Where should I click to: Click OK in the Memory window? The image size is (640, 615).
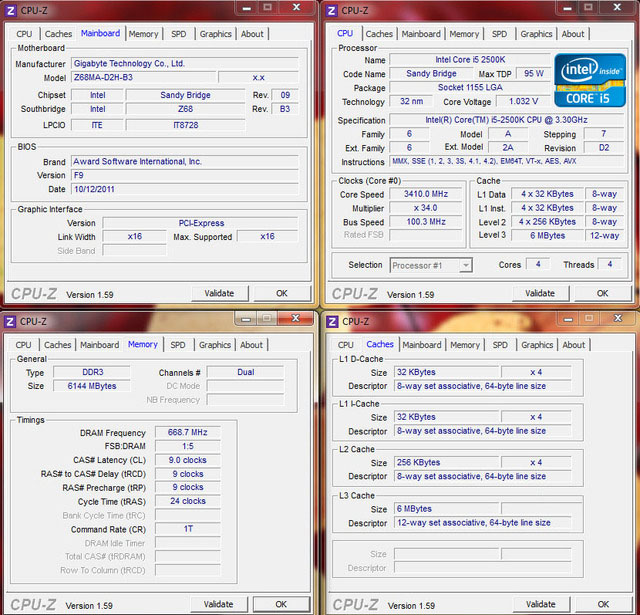tap(281, 604)
